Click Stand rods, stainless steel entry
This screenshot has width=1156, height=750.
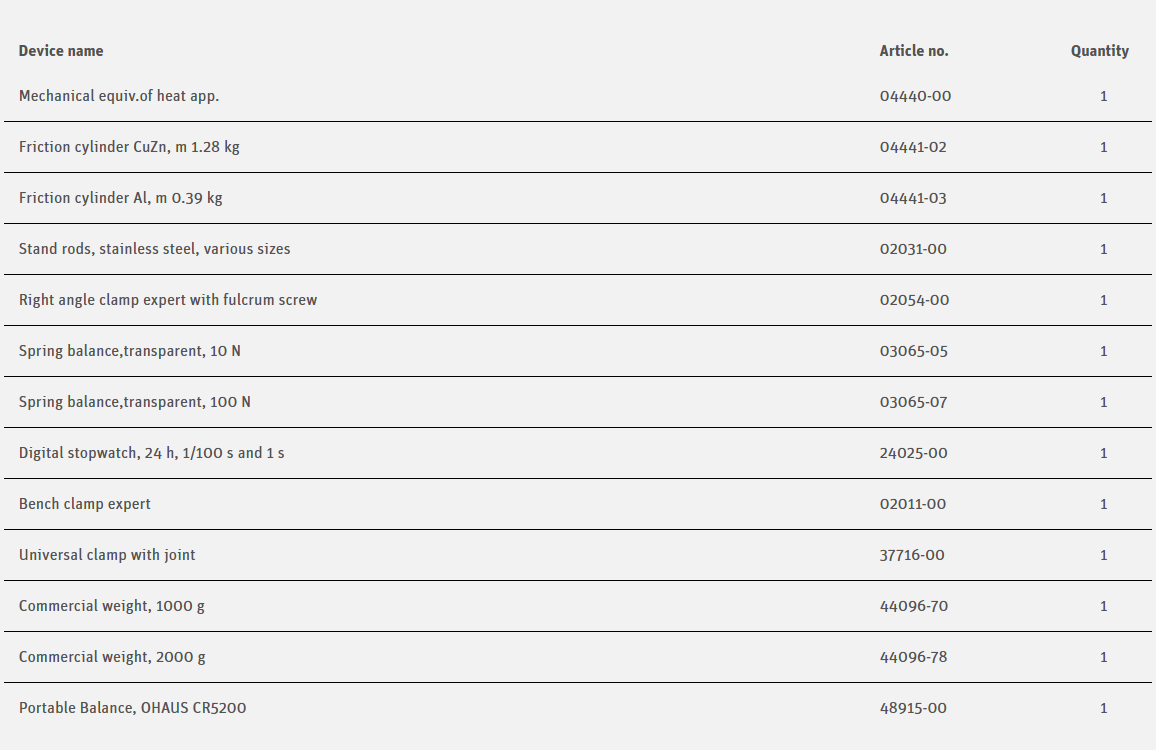tap(155, 250)
